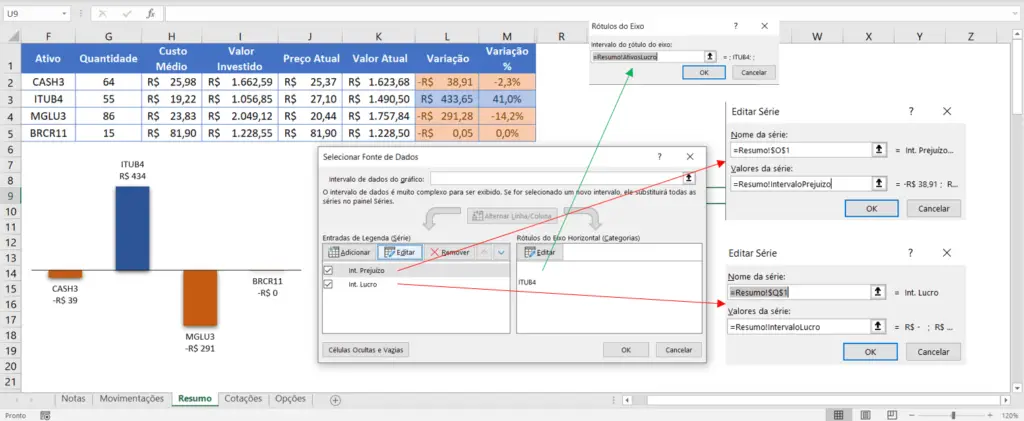Image resolution: width=1024 pixels, height=421 pixels.
Task: Switch to Normal view icon
Action: [x=839, y=415]
